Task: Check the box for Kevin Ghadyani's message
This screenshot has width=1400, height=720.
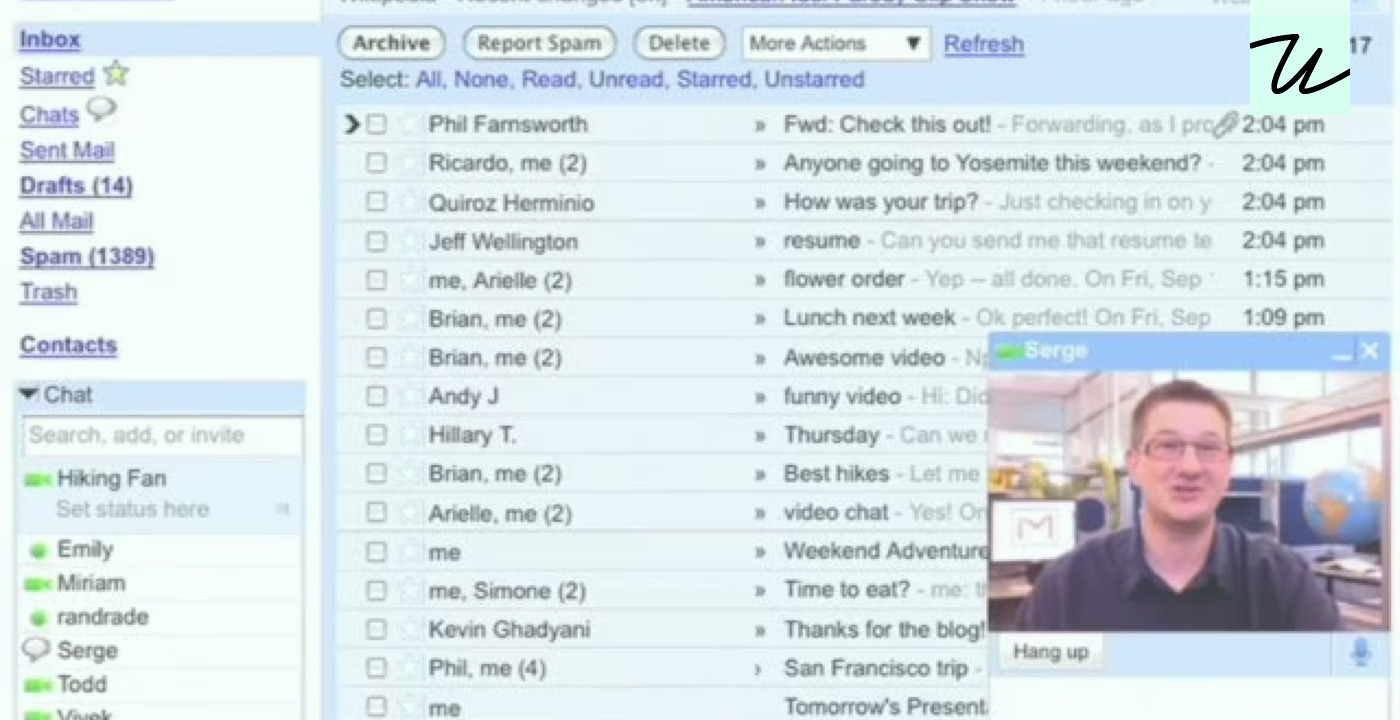Action: pyautogui.click(x=376, y=629)
